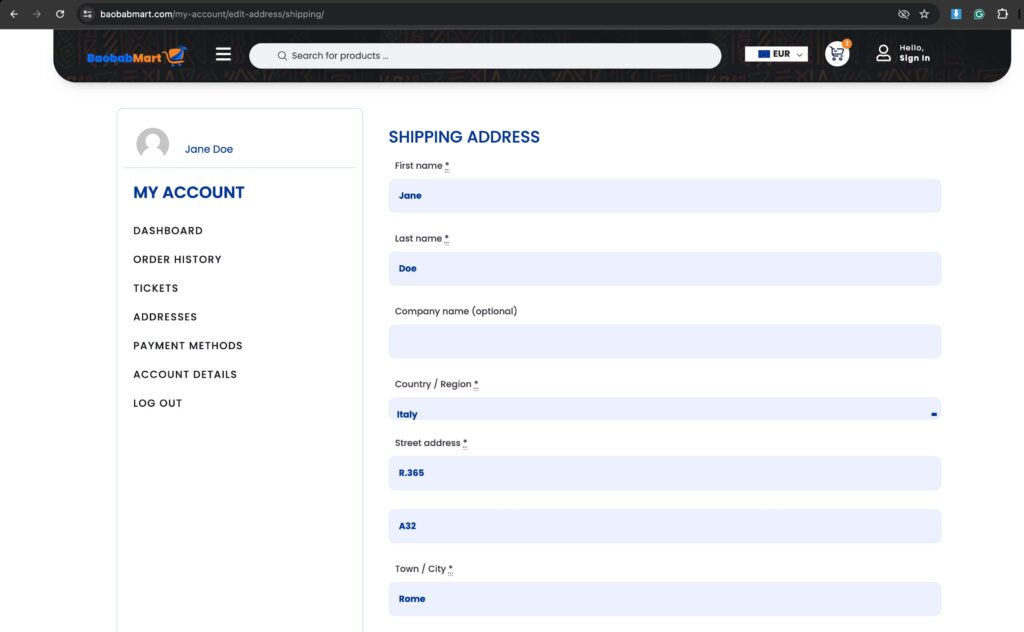Click the browser back arrow
The image size is (1024, 632).
tap(12, 14)
